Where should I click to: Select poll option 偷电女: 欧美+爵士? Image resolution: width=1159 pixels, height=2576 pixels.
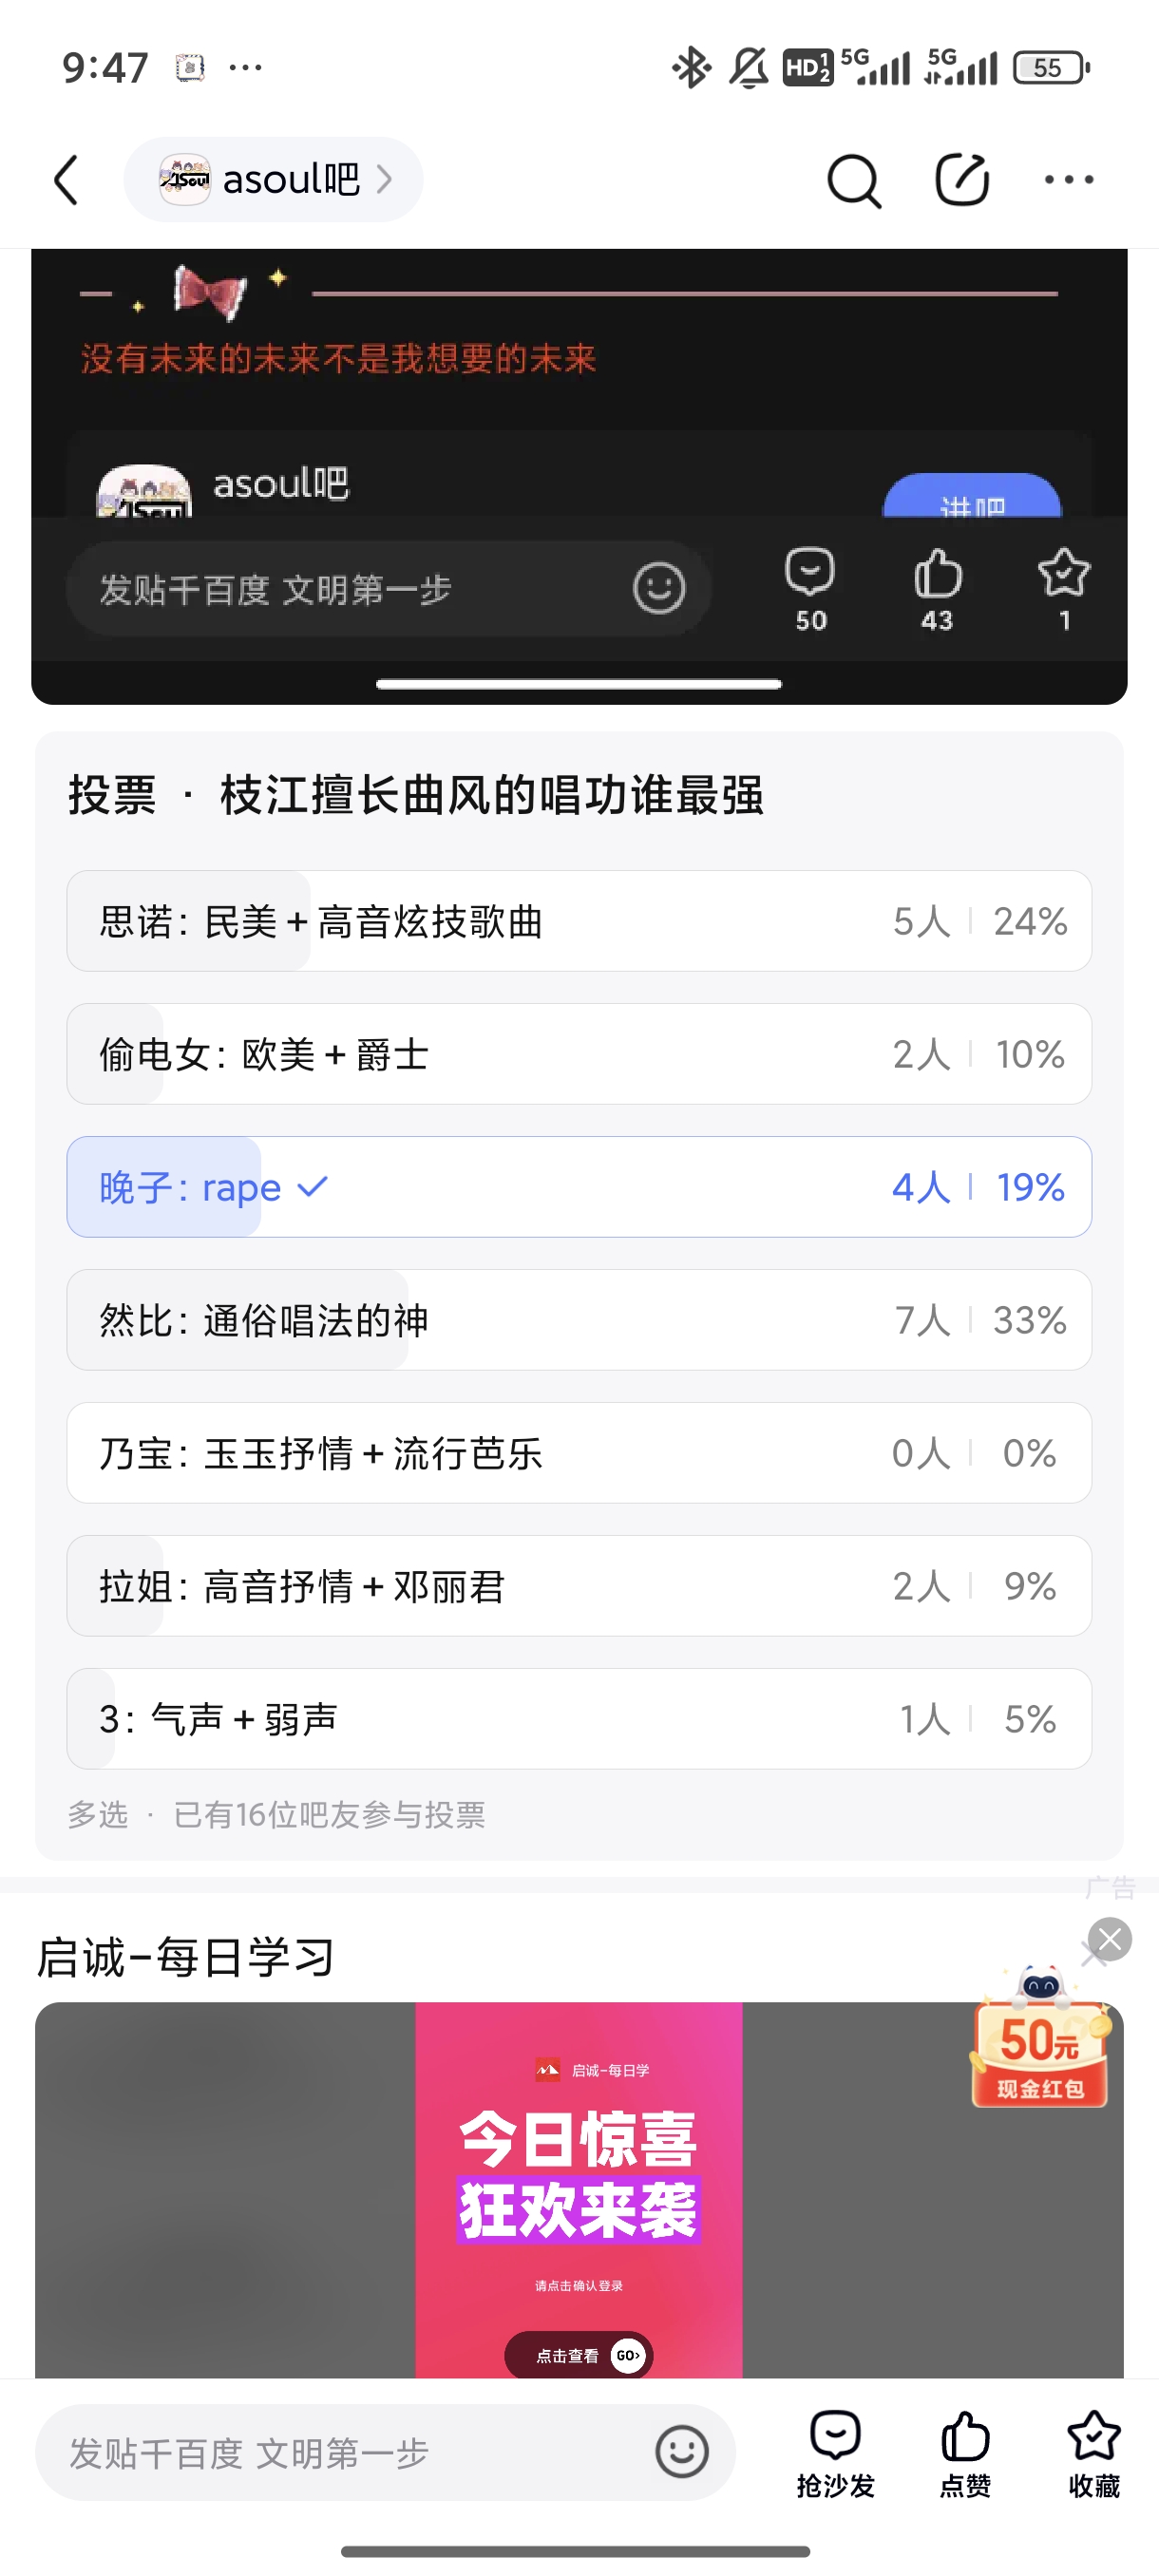[578, 1054]
